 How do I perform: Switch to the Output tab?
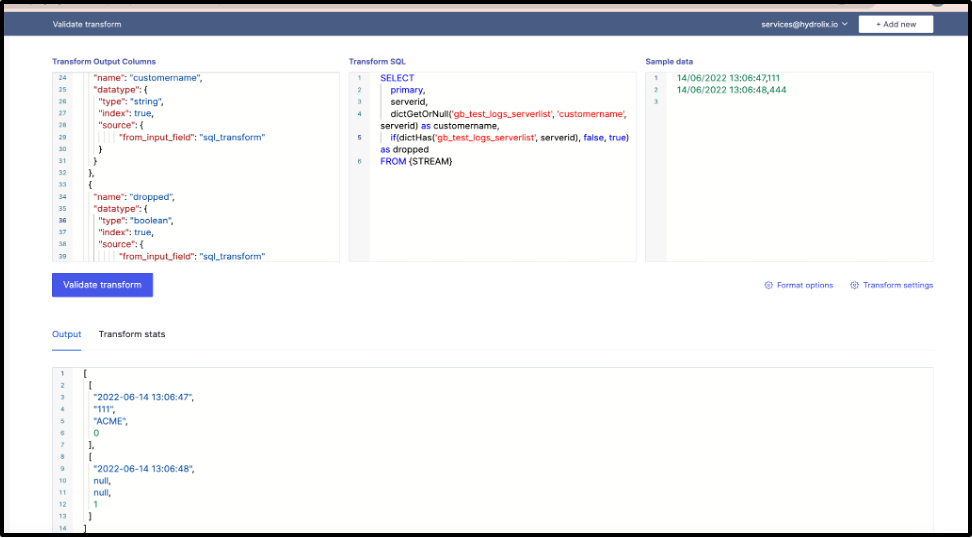[x=66, y=334]
